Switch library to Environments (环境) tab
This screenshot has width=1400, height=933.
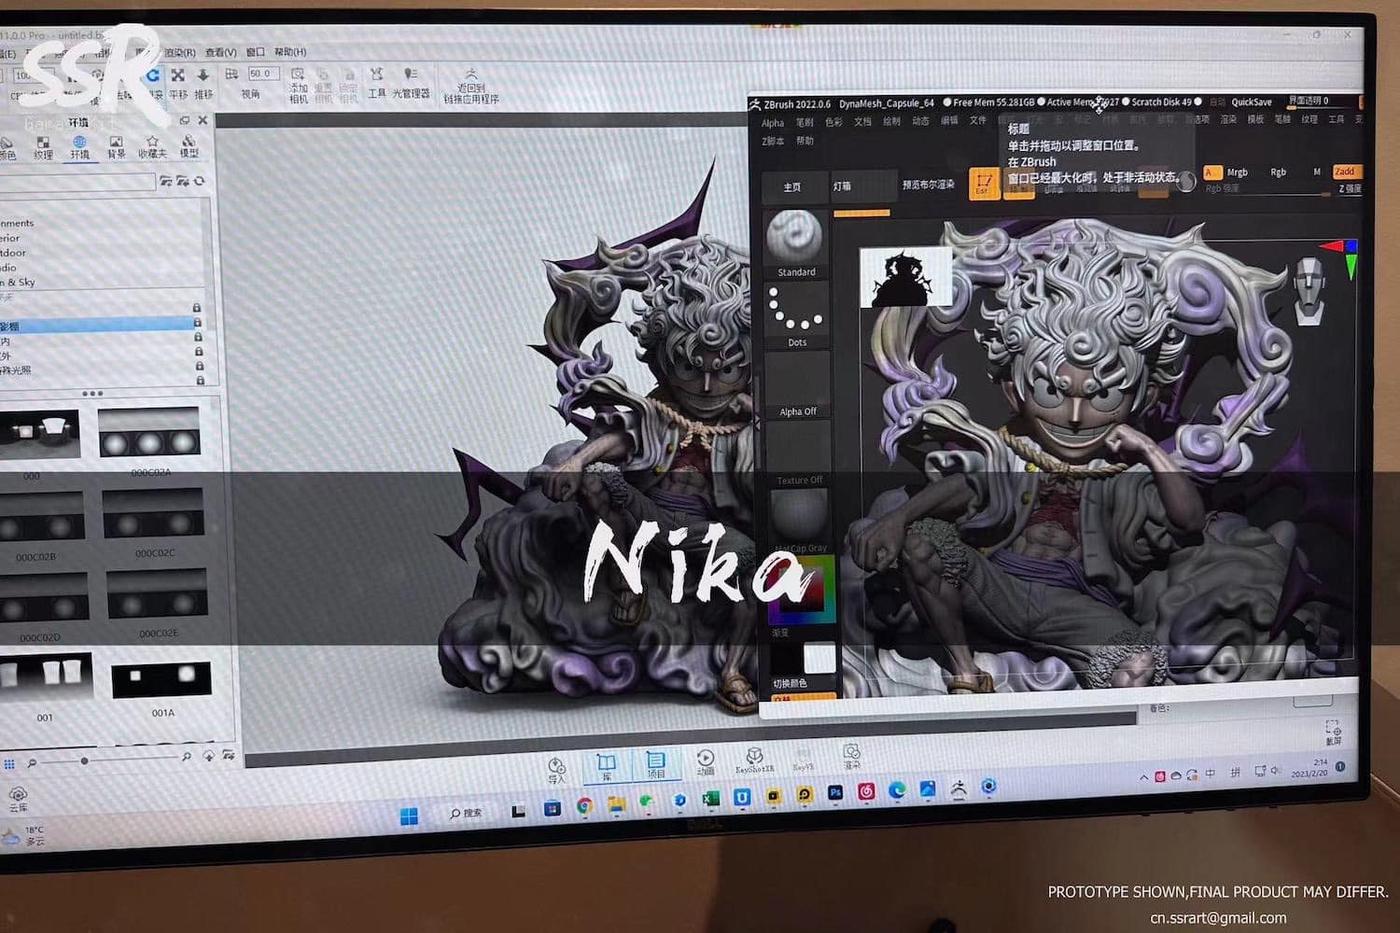tap(79, 147)
